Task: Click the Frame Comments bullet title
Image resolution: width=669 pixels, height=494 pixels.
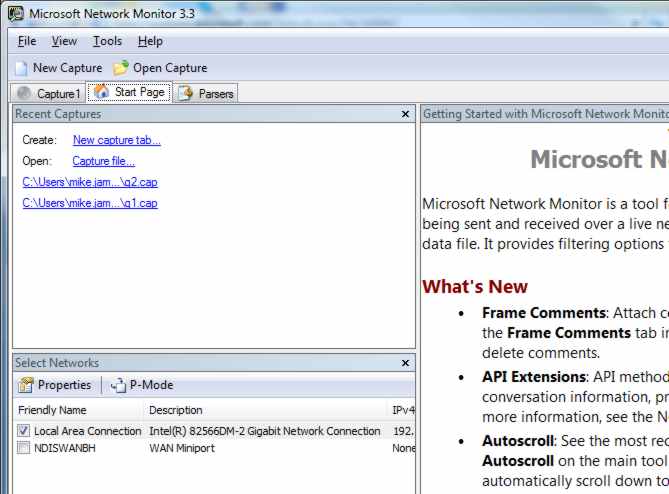Action: [x=544, y=313]
